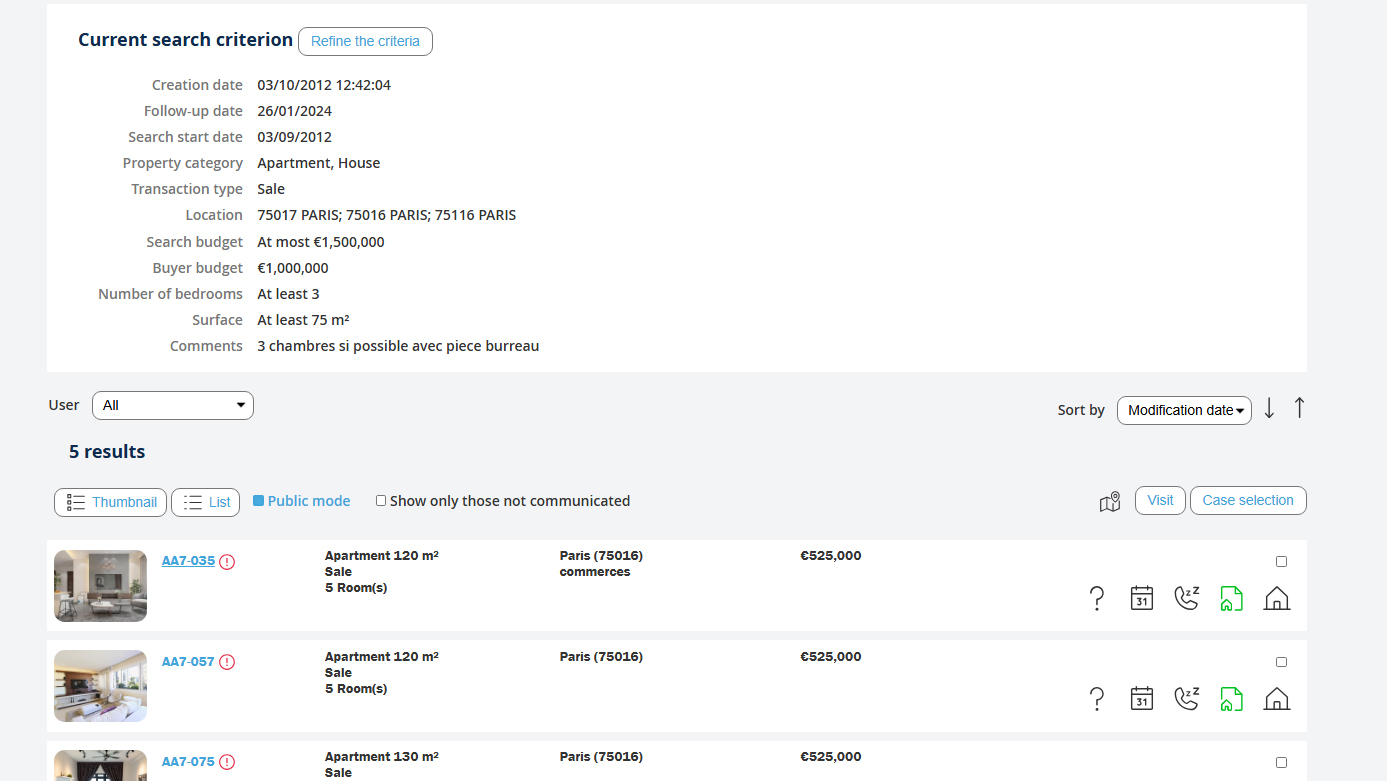
Task: Open the User filter dropdown
Action: coord(173,405)
